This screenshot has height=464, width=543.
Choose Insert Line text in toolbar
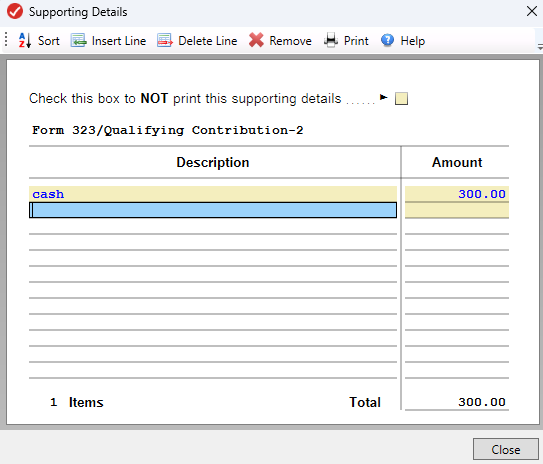point(119,41)
